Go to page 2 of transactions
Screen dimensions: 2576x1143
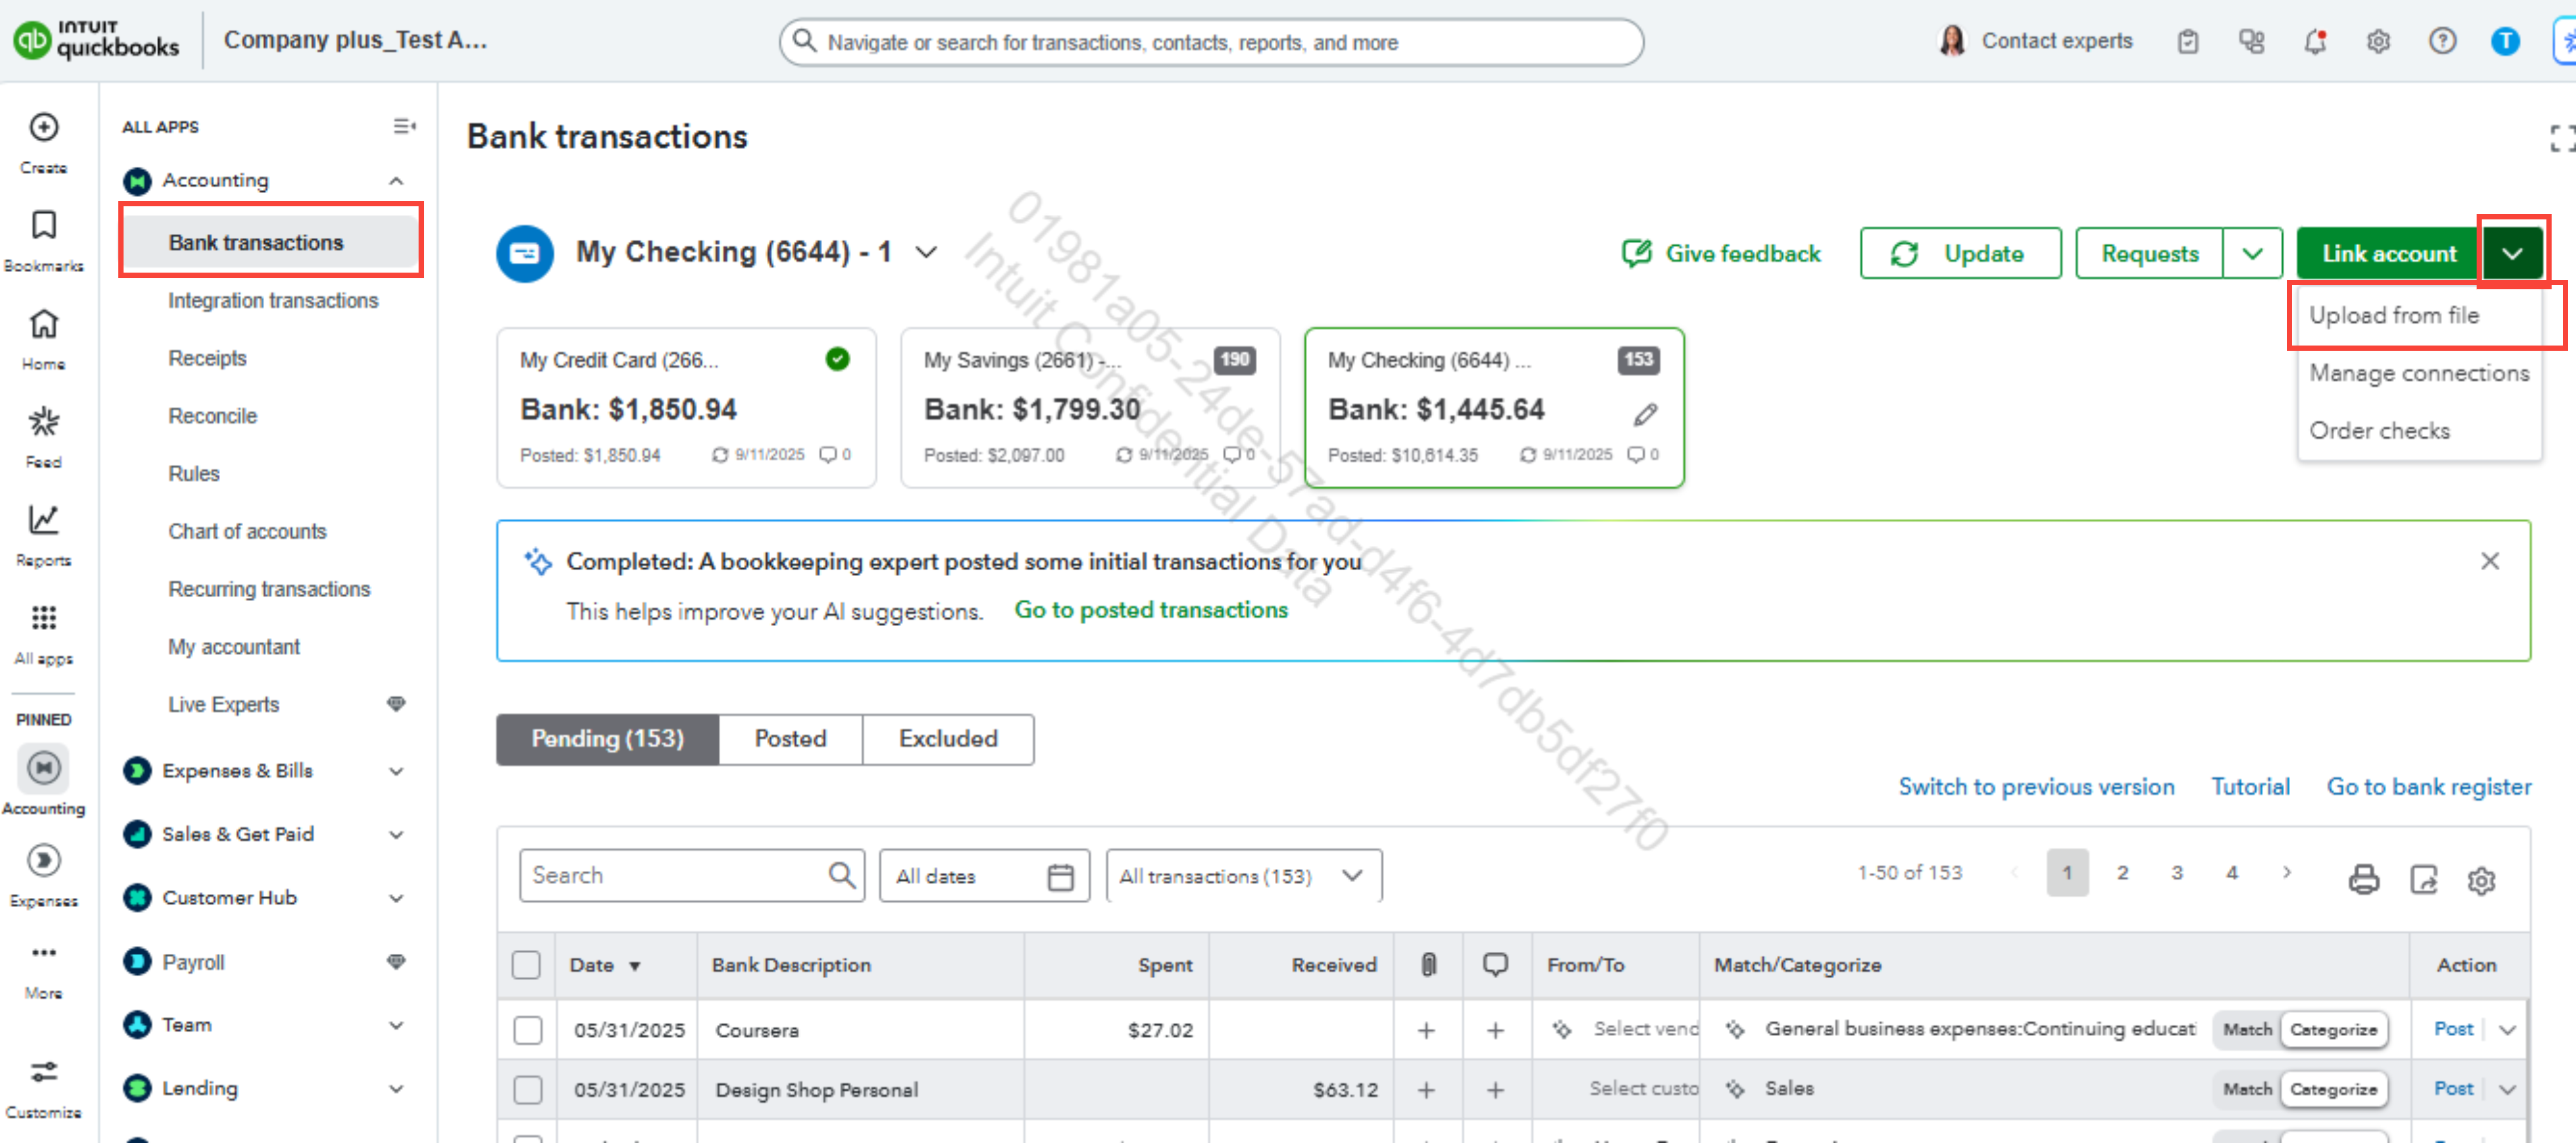coord(2122,873)
